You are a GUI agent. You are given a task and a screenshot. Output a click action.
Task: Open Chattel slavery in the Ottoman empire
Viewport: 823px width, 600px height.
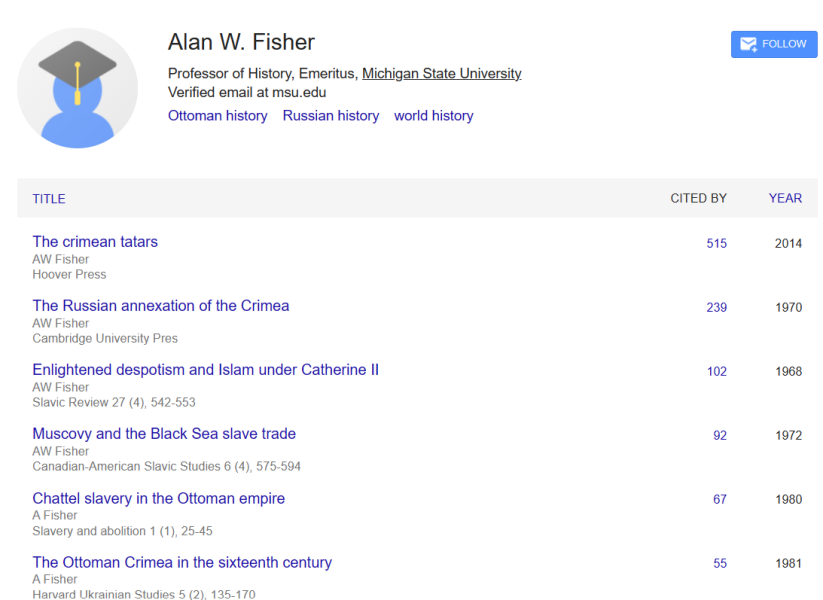click(x=158, y=498)
